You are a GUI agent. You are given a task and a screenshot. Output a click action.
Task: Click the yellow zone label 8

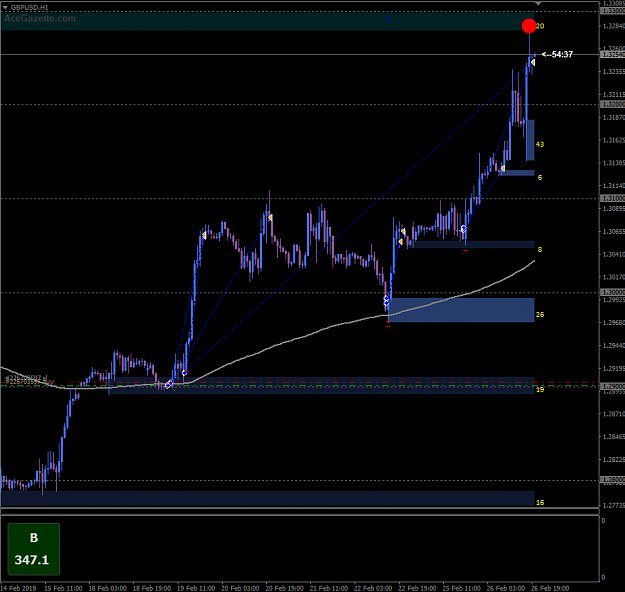tap(540, 250)
